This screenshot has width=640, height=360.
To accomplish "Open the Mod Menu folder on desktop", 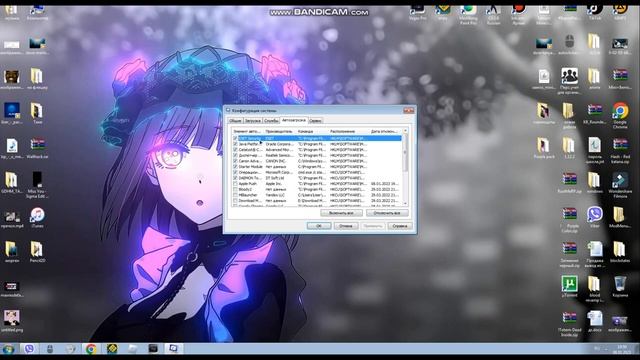I will tap(620, 217).
